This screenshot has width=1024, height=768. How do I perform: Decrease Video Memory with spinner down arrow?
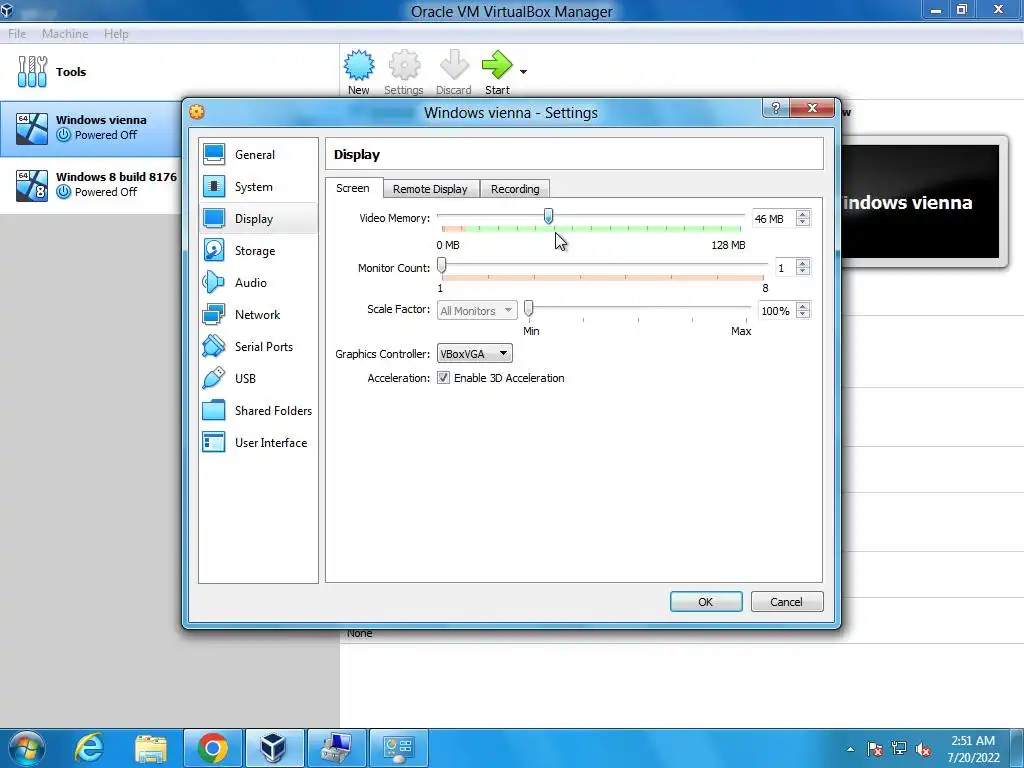point(803,222)
